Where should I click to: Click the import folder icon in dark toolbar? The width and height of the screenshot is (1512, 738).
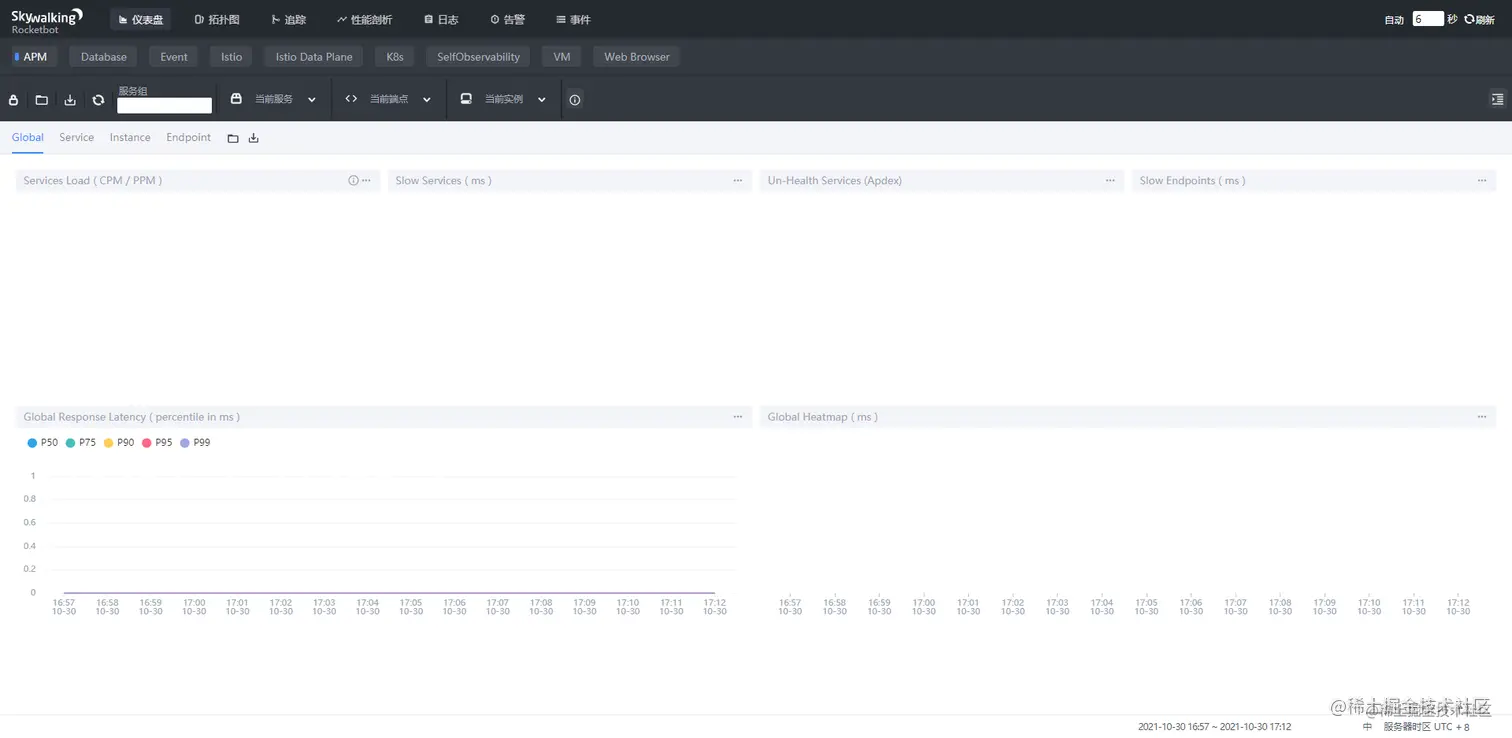[42, 100]
